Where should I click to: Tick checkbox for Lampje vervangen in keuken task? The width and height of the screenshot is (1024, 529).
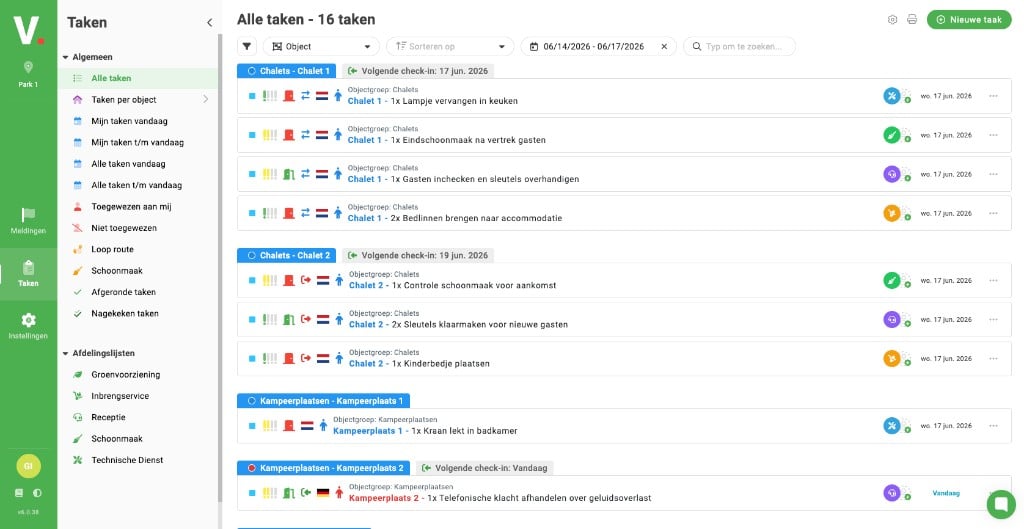(252, 96)
